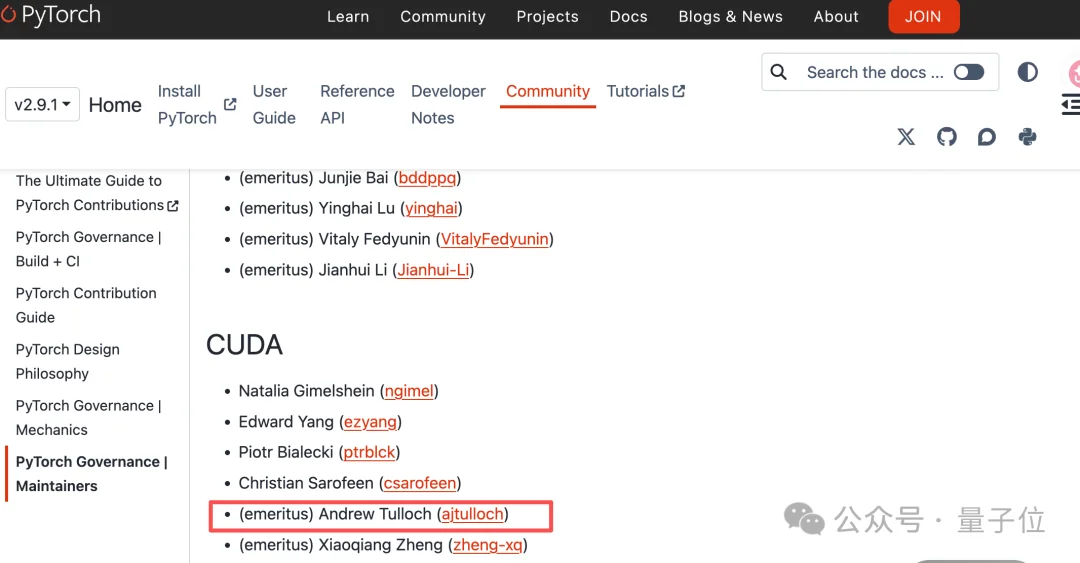Open the ptrblck profile link

tap(369, 452)
